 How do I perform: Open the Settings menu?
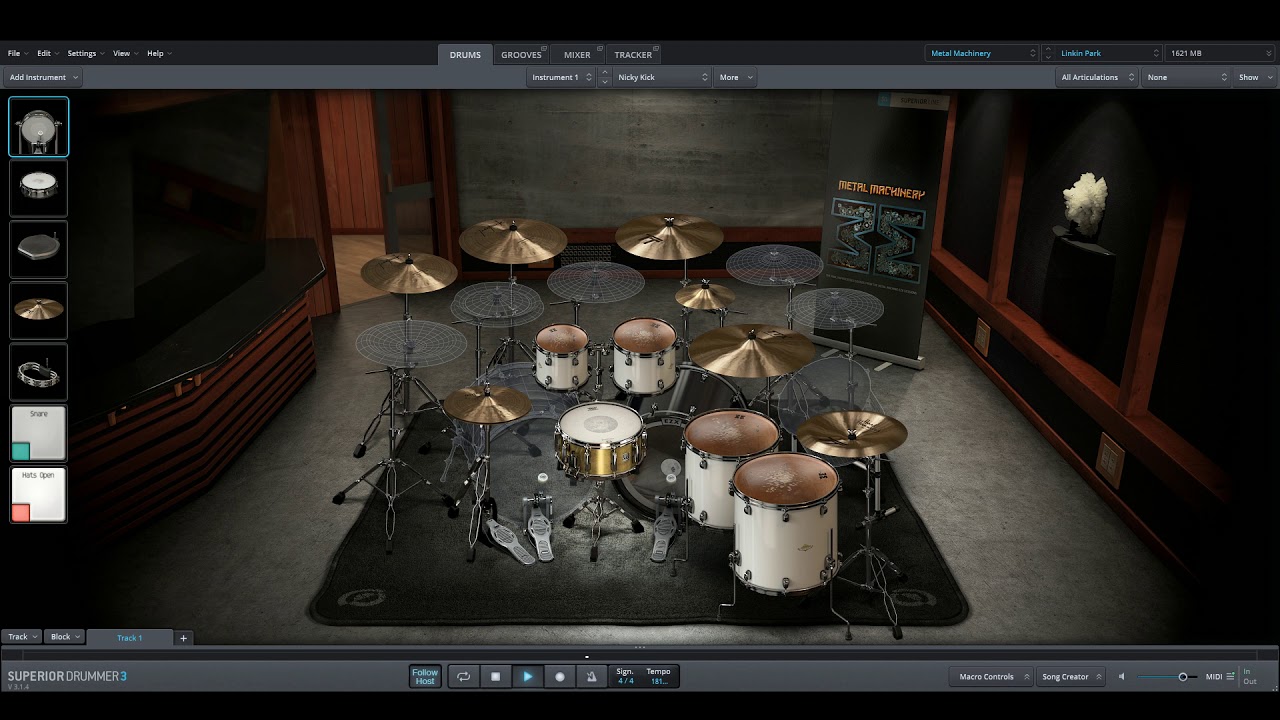click(85, 53)
